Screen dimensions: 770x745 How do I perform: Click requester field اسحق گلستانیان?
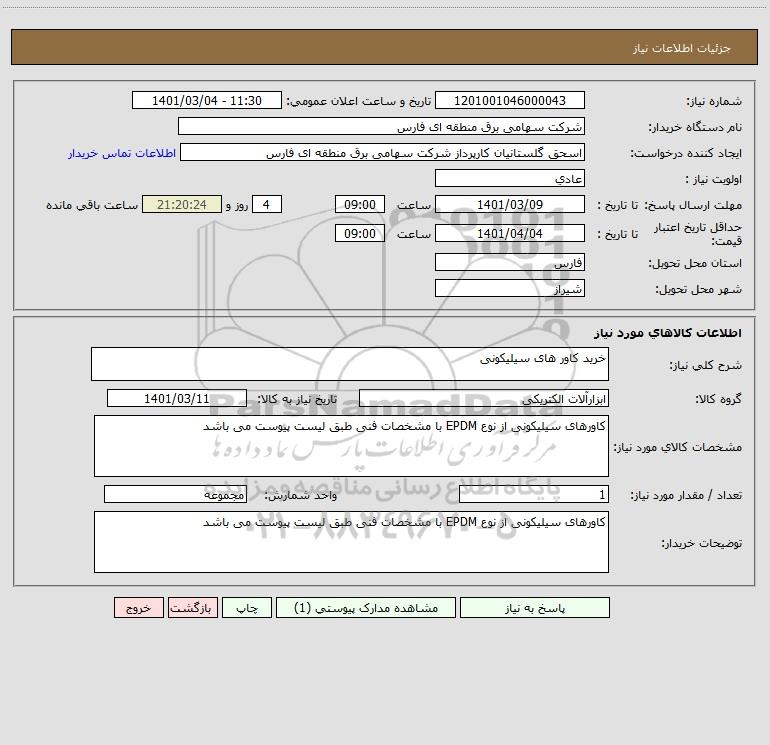(382, 152)
